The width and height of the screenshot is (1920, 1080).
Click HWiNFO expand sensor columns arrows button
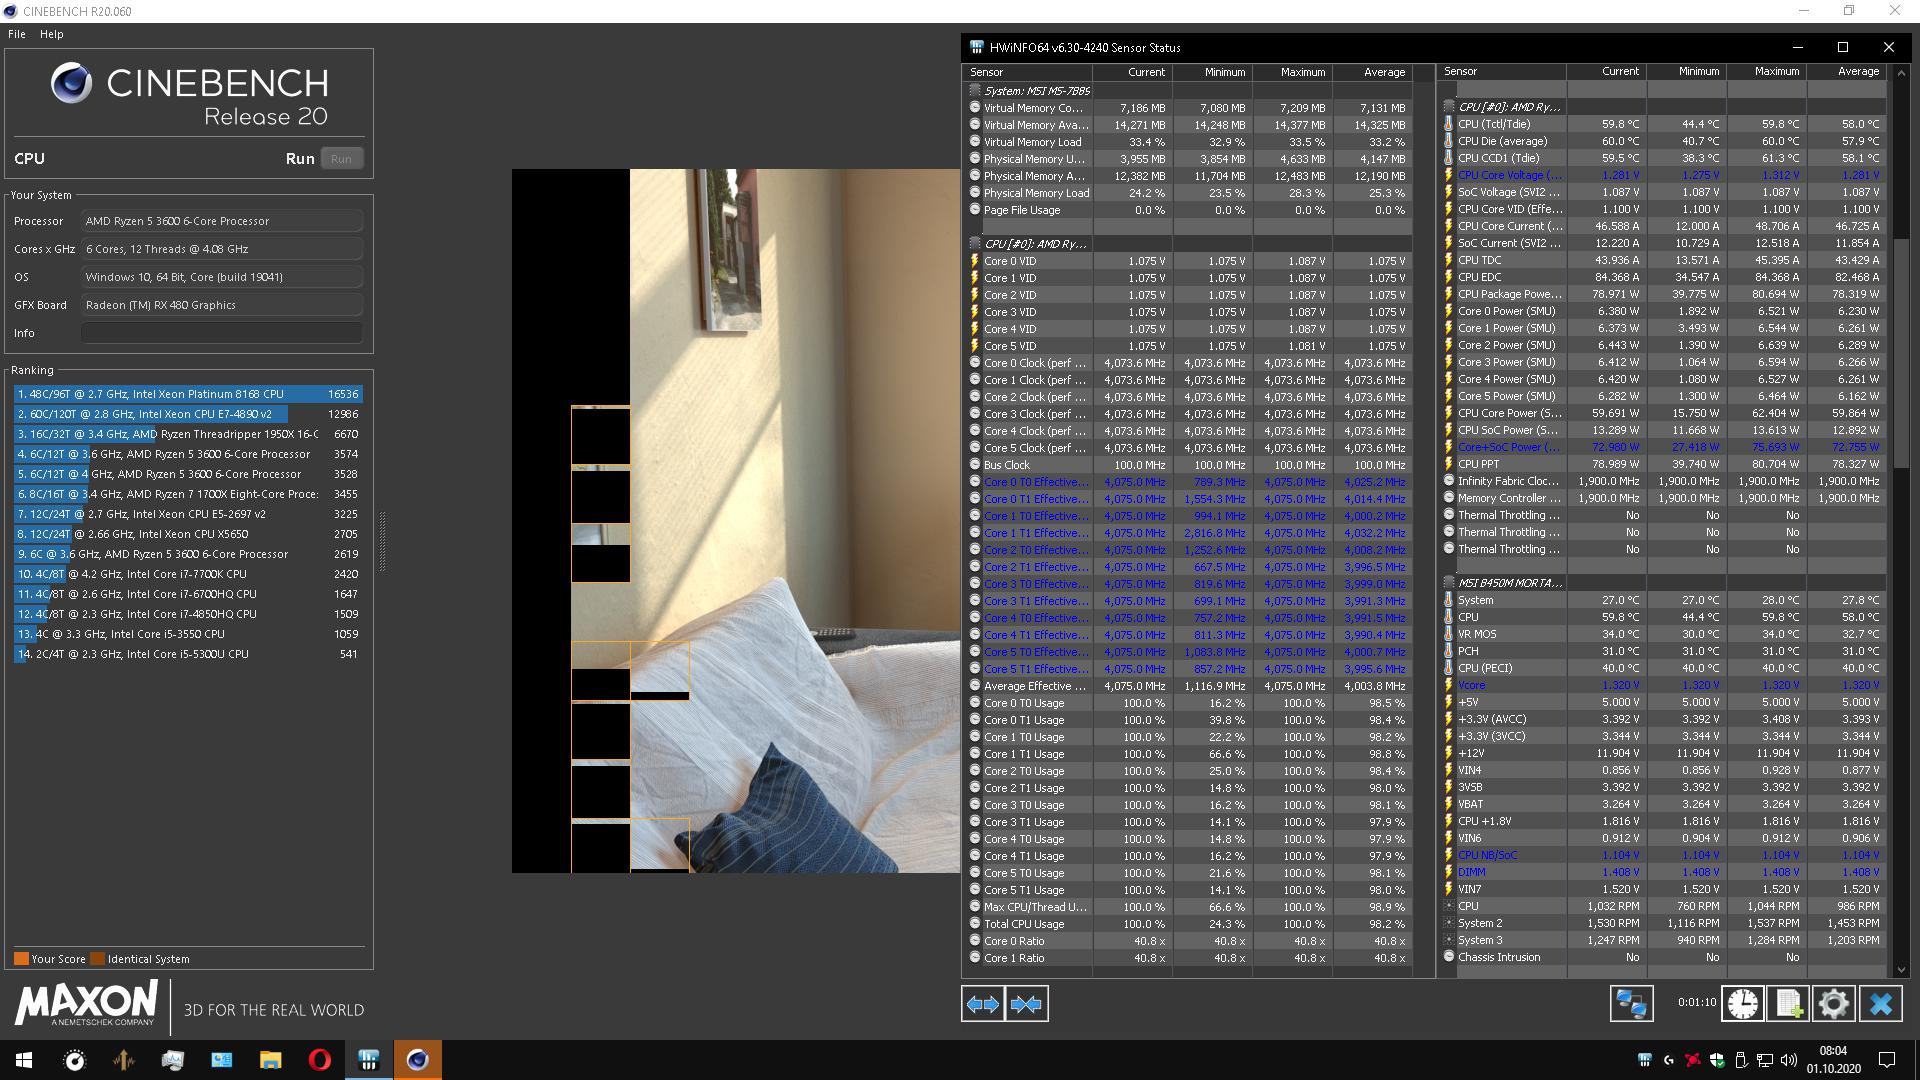pyautogui.click(x=983, y=1004)
